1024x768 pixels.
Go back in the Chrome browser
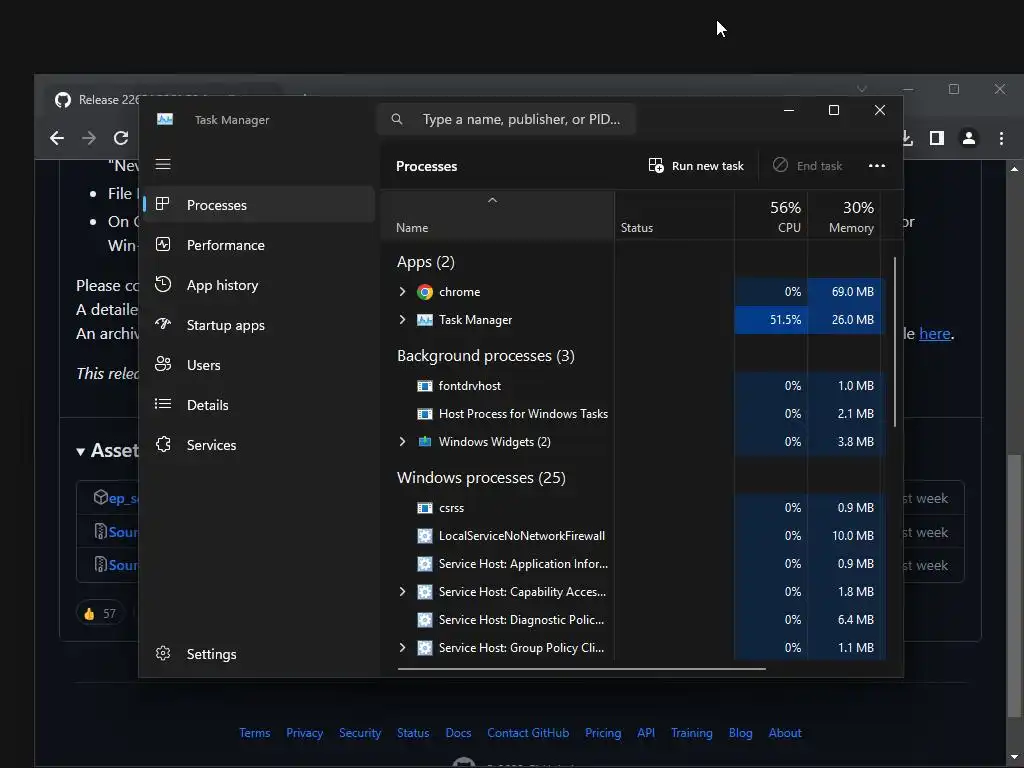point(57,138)
